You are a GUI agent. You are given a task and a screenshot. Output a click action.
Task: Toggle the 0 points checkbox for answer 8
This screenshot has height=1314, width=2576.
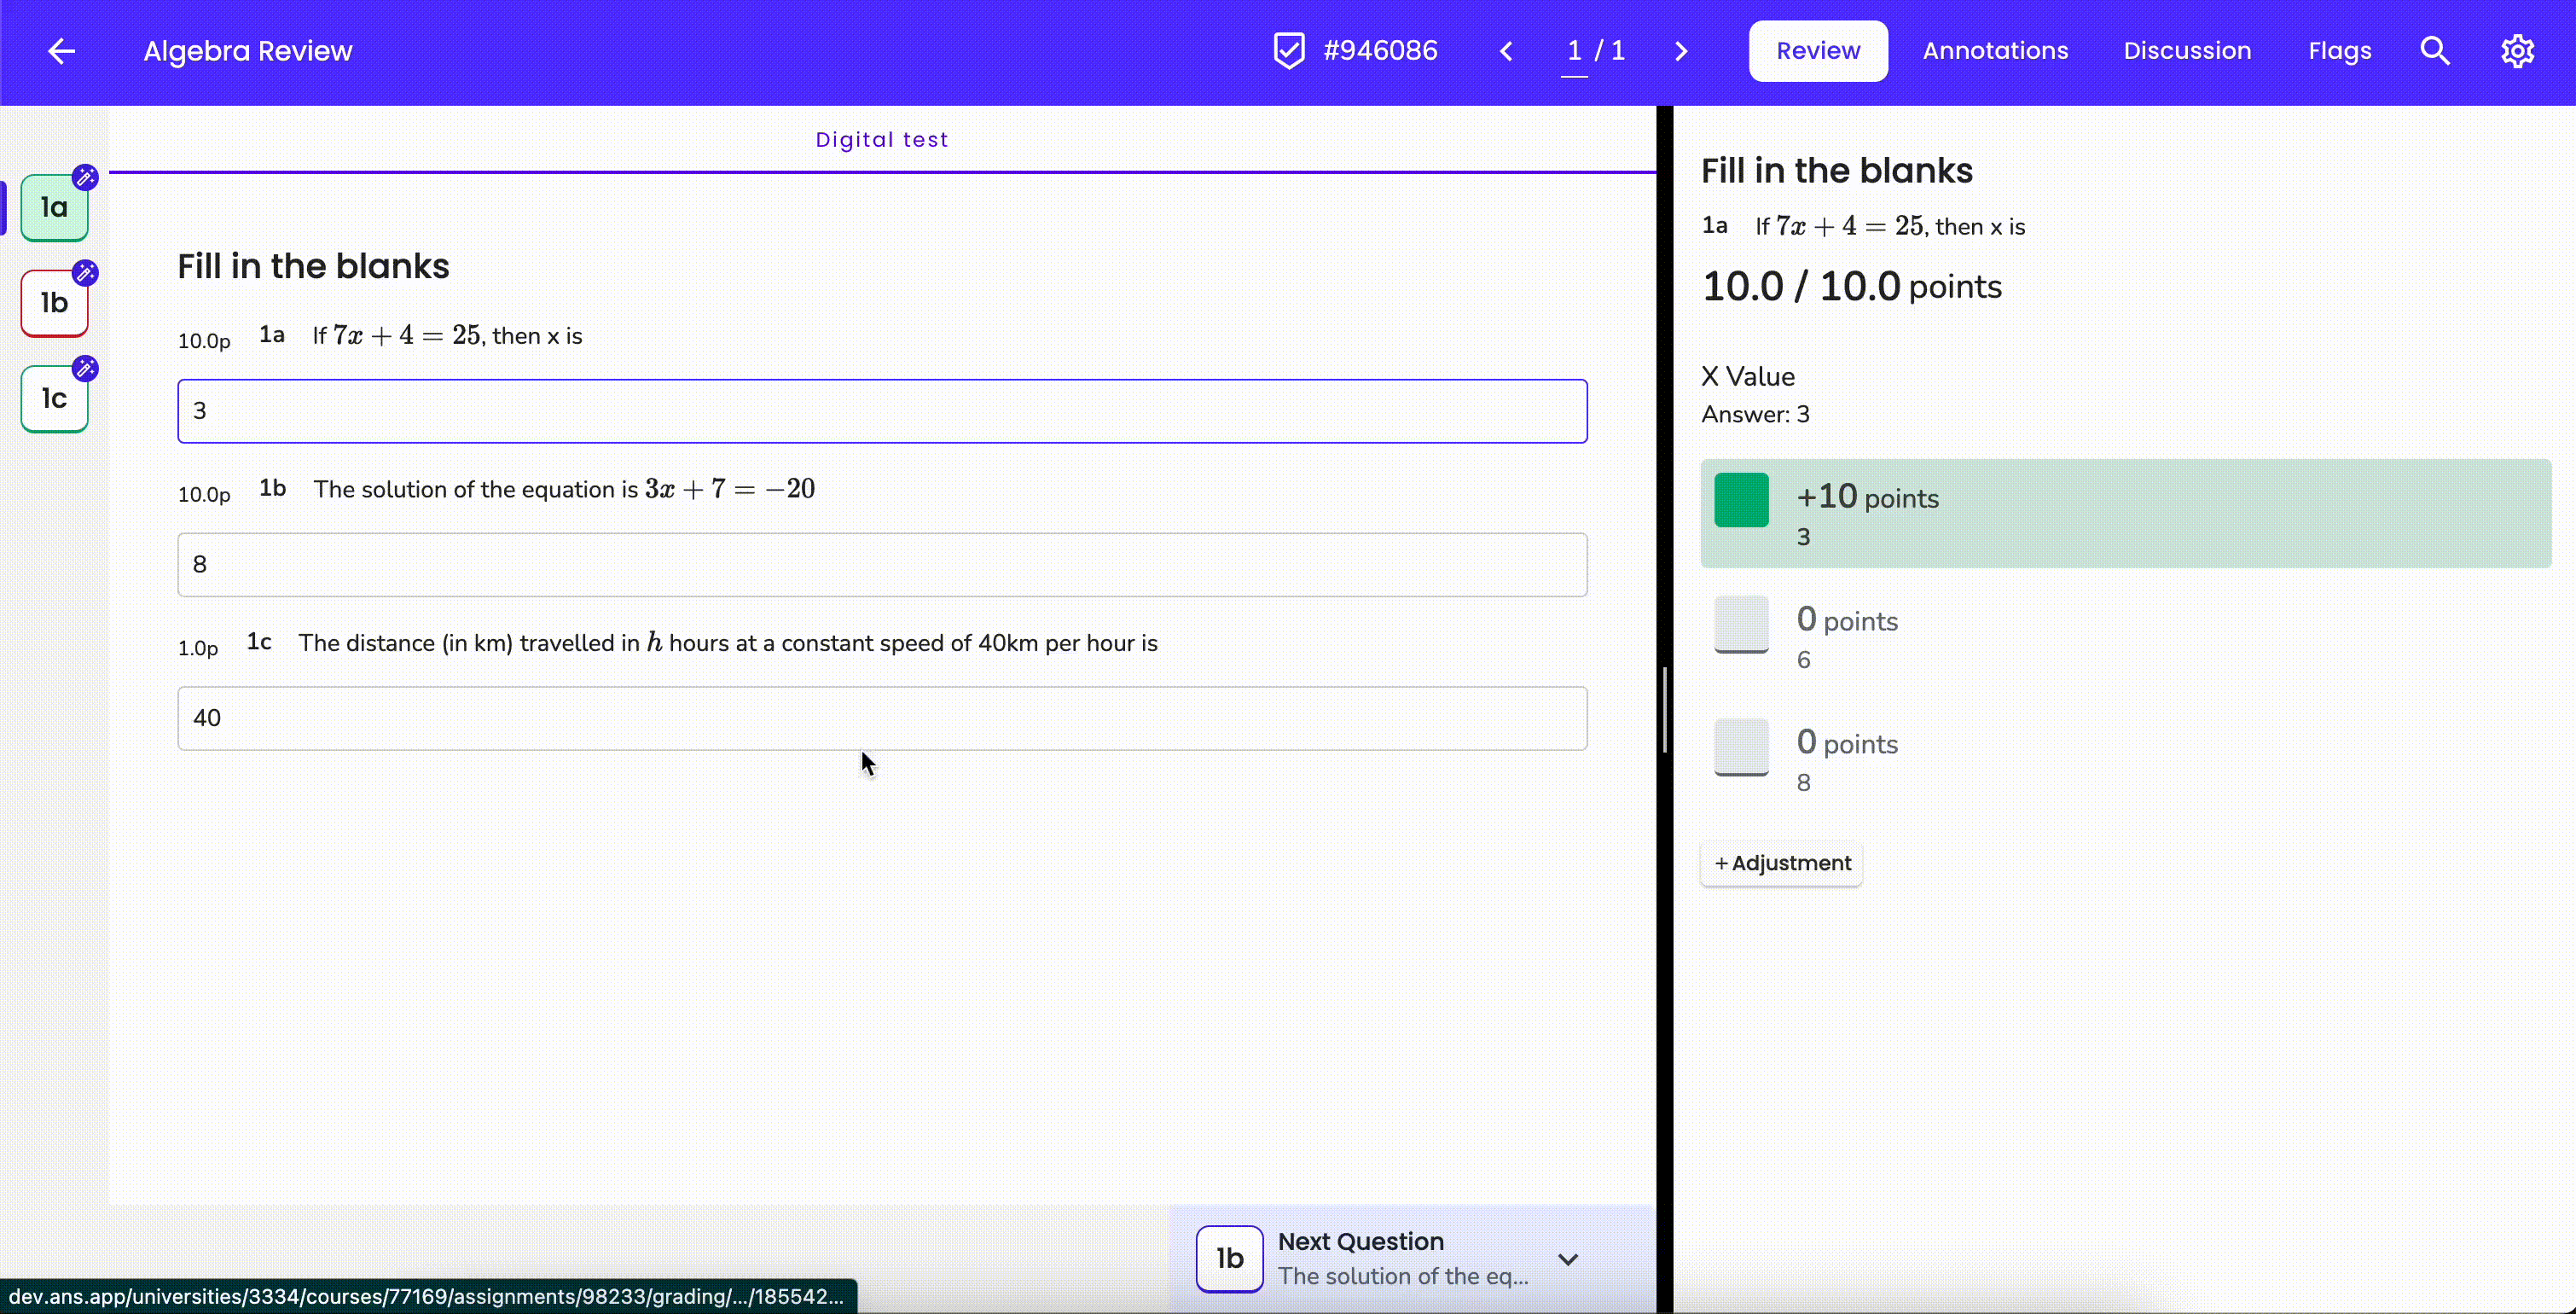coord(1741,747)
